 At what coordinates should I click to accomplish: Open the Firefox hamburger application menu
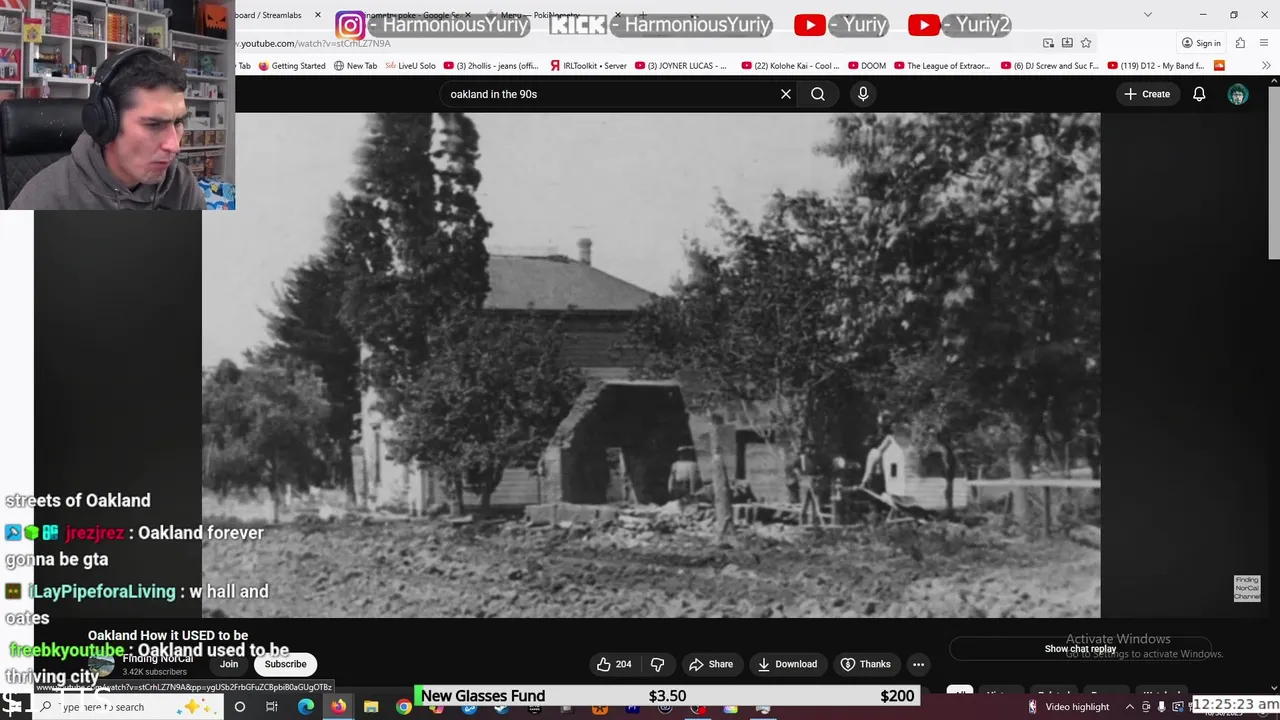pos(1266,43)
